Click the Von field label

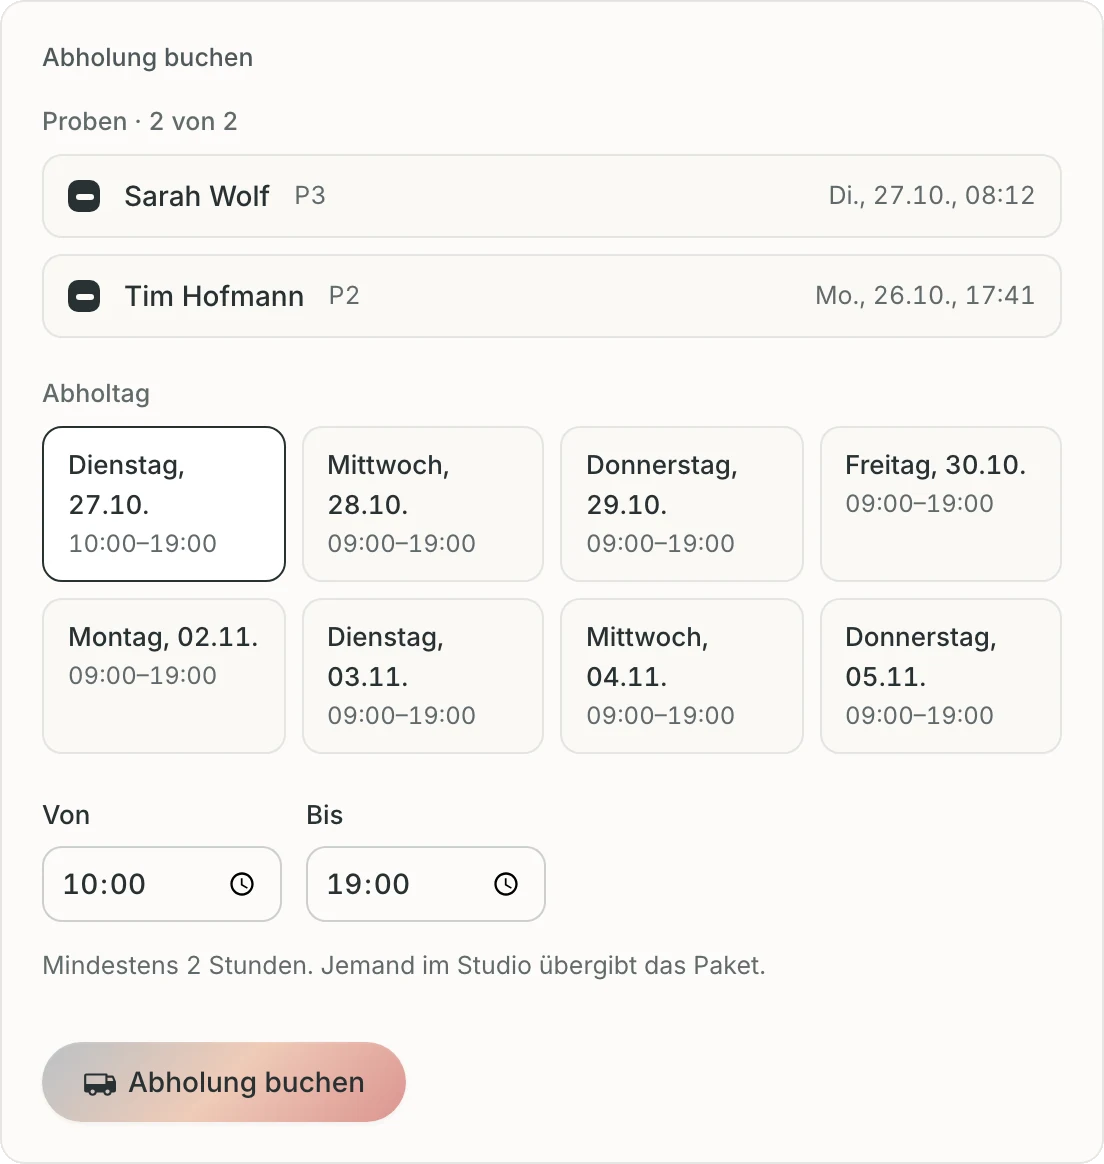coord(66,815)
